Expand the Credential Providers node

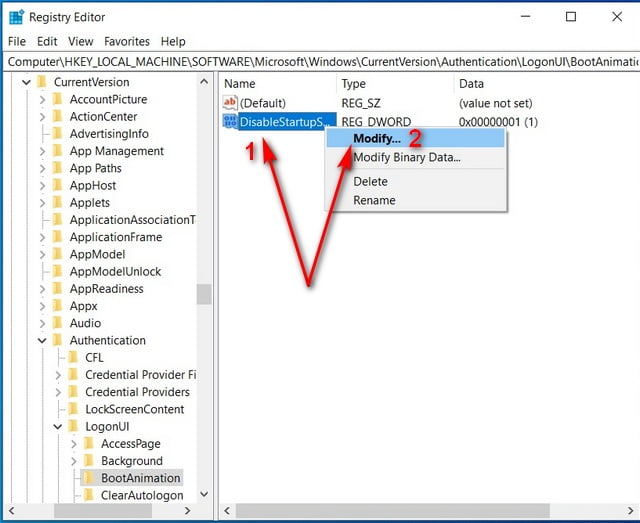coord(58,392)
